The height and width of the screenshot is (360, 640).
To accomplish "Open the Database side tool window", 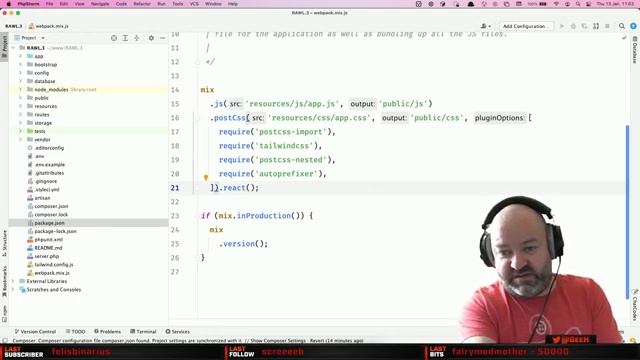I will click(x=635, y=50).
